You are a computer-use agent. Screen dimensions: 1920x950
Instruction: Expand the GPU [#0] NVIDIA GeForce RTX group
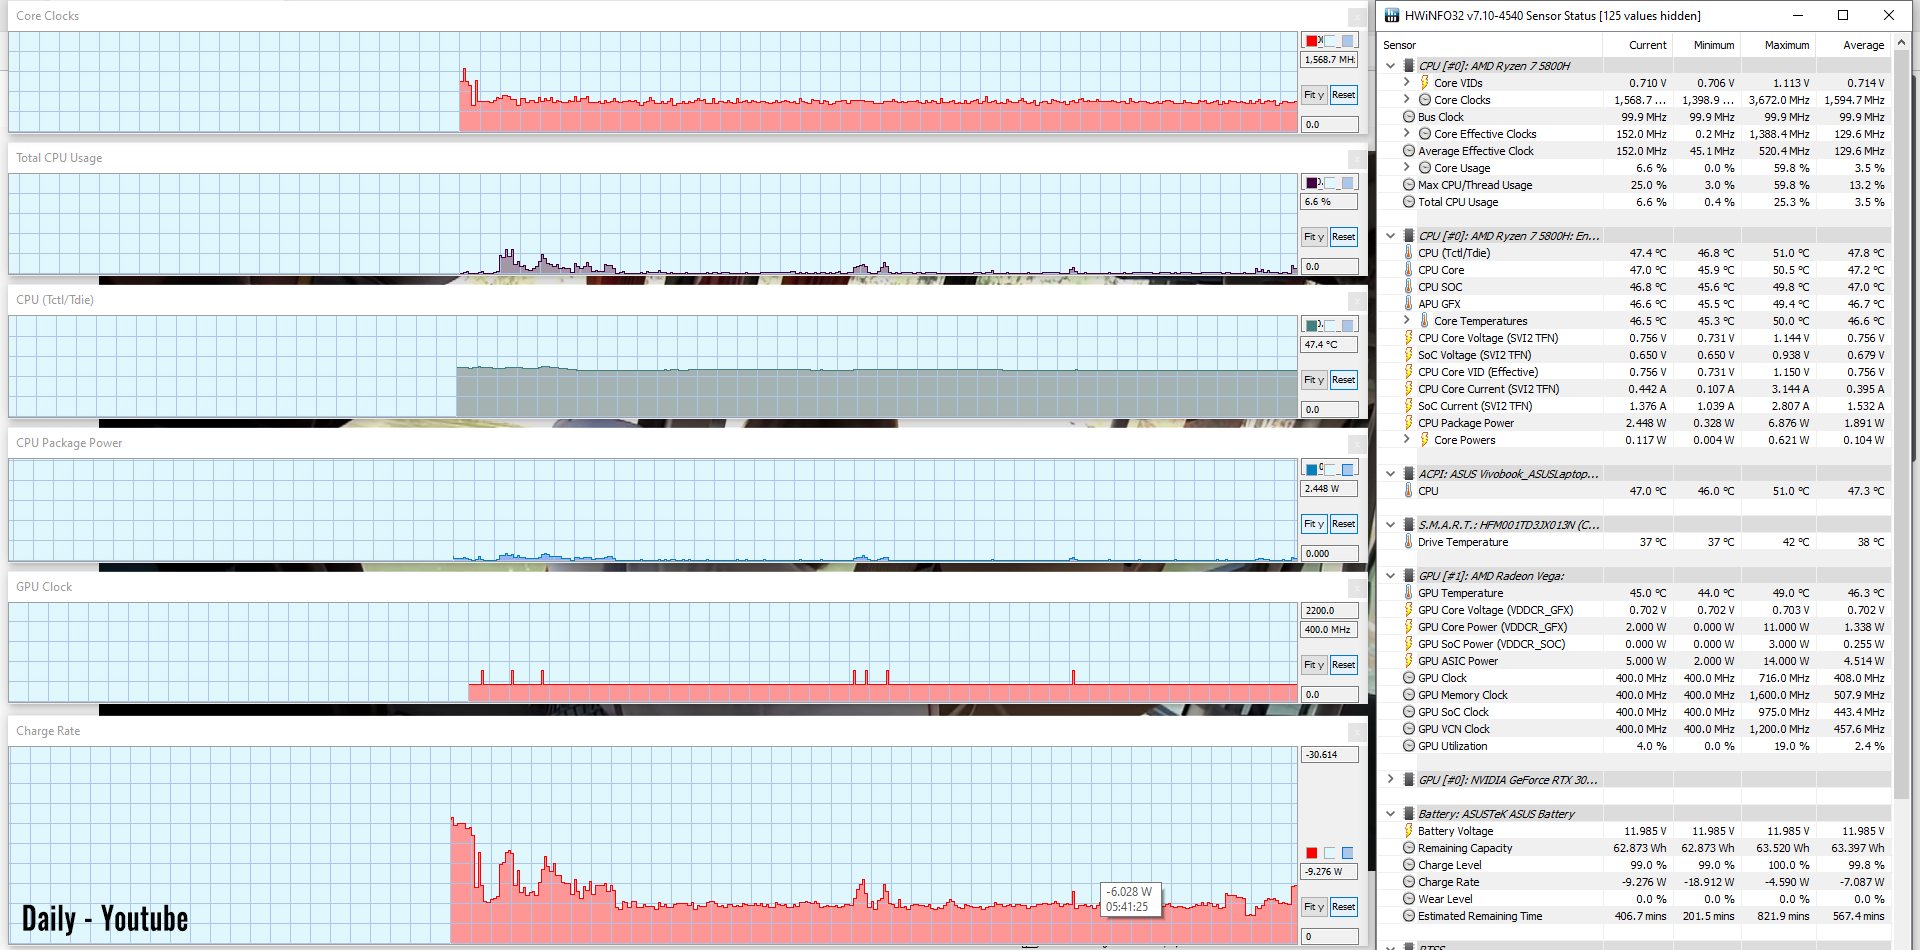(x=1391, y=780)
